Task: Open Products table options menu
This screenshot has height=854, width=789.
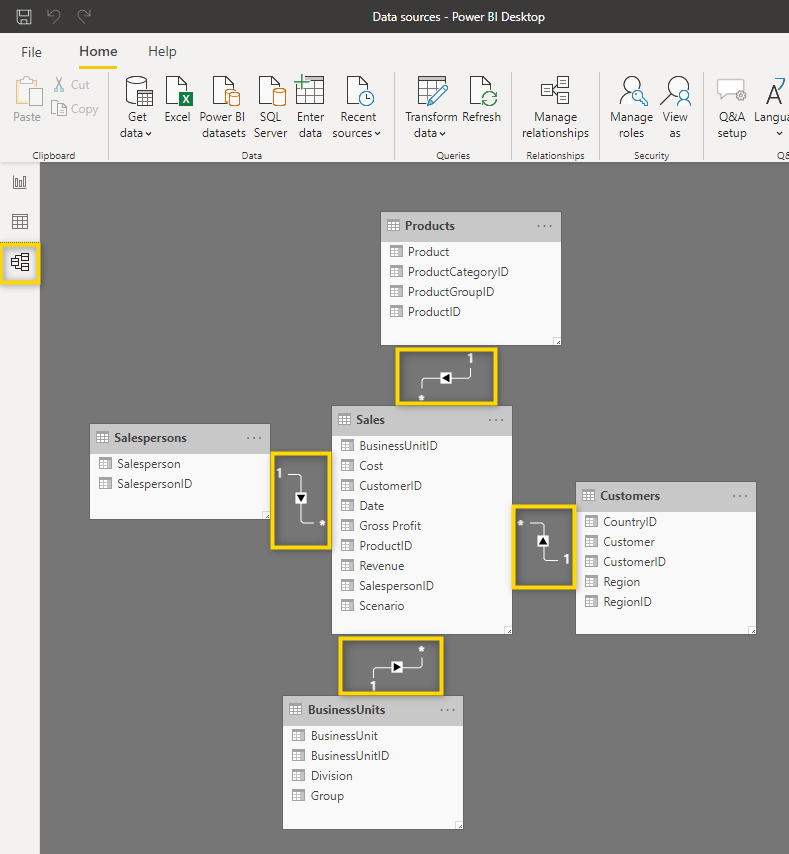Action: (x=545, y=226)
